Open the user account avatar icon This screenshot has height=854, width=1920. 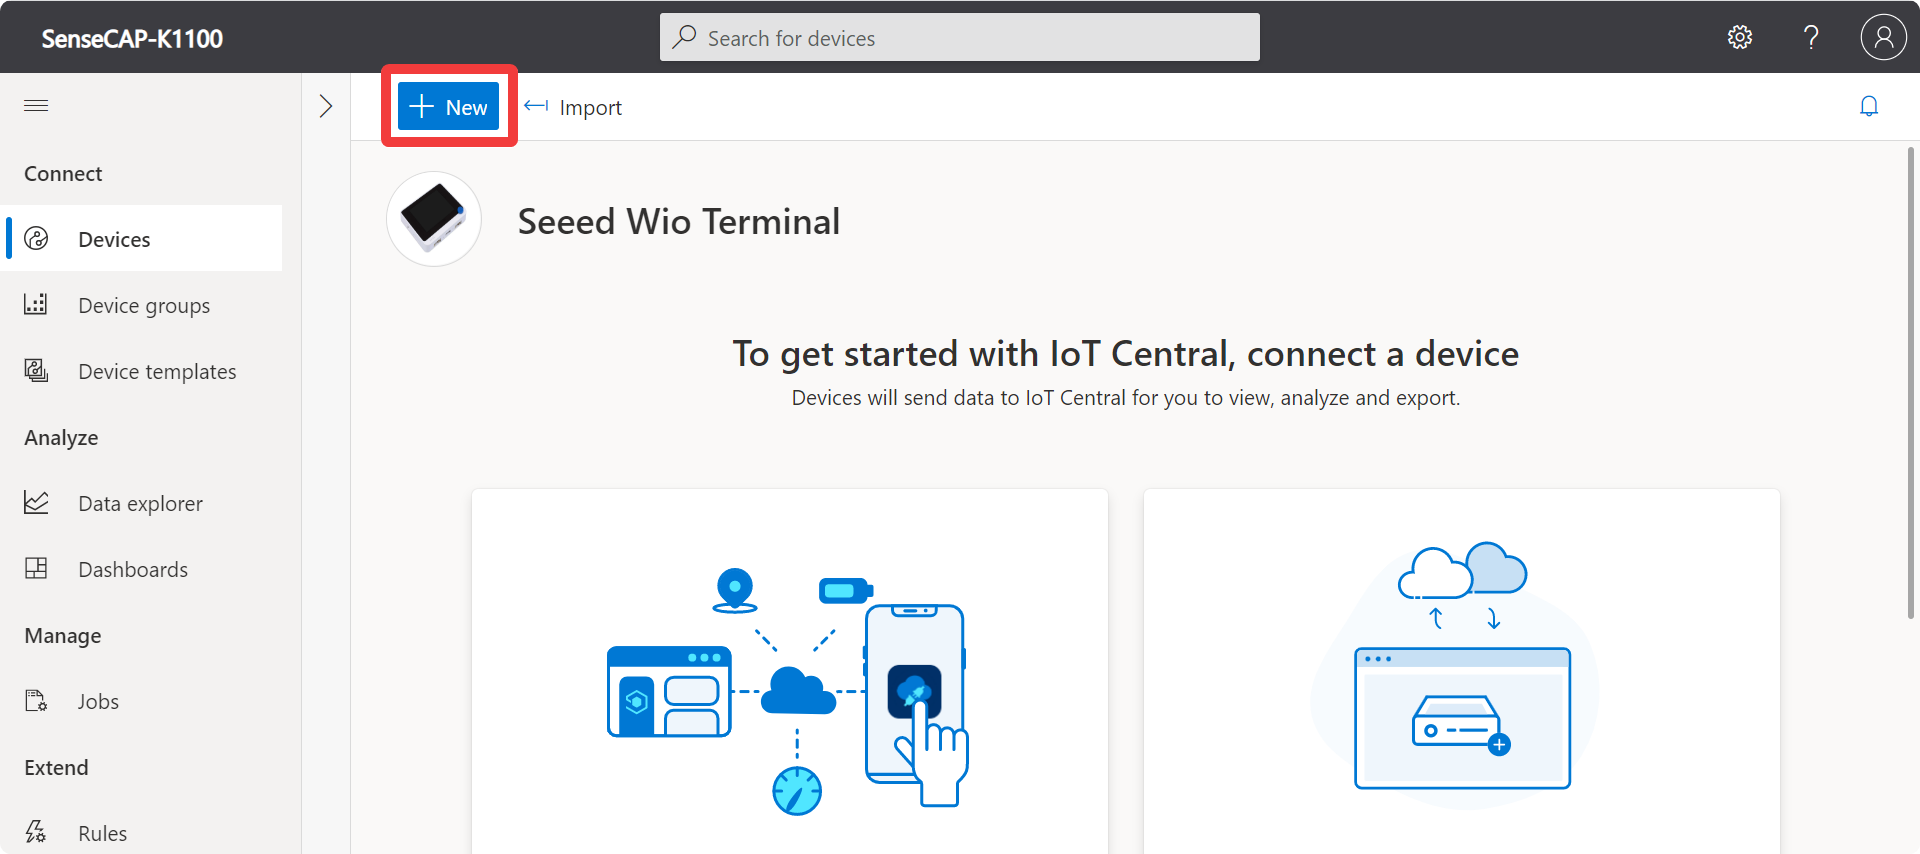click(x=1883, y=37)
